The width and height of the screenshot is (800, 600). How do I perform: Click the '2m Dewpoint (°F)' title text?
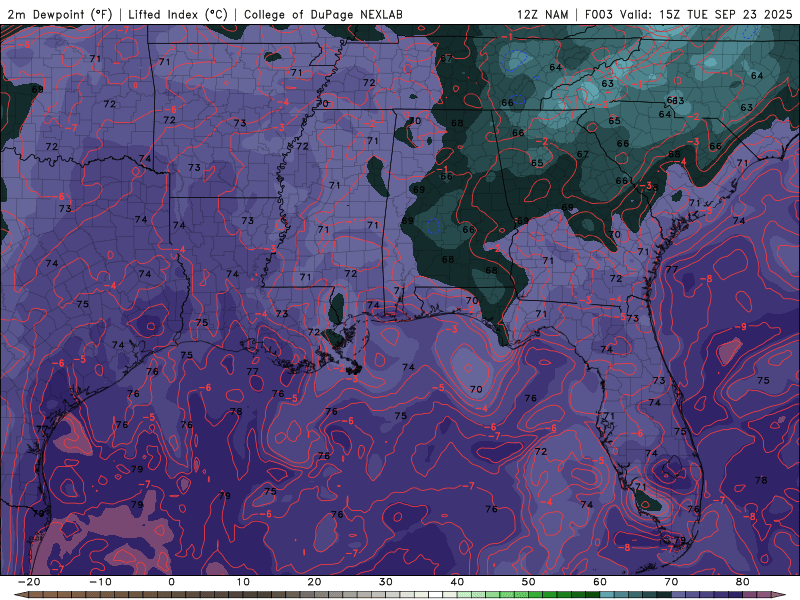60,14
